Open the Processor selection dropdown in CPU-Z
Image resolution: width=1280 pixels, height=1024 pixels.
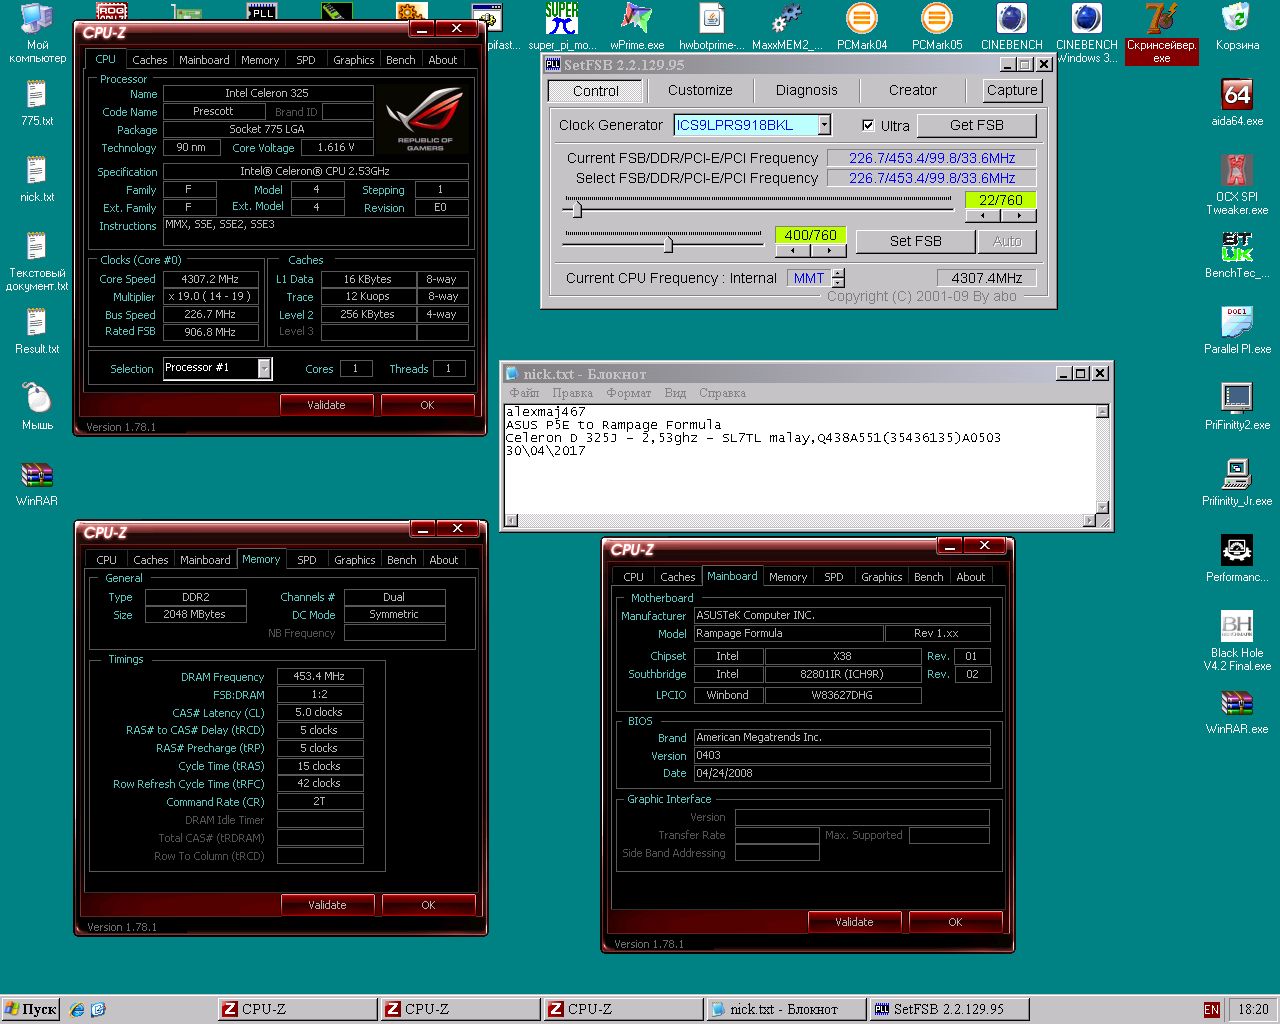point(264,368)
